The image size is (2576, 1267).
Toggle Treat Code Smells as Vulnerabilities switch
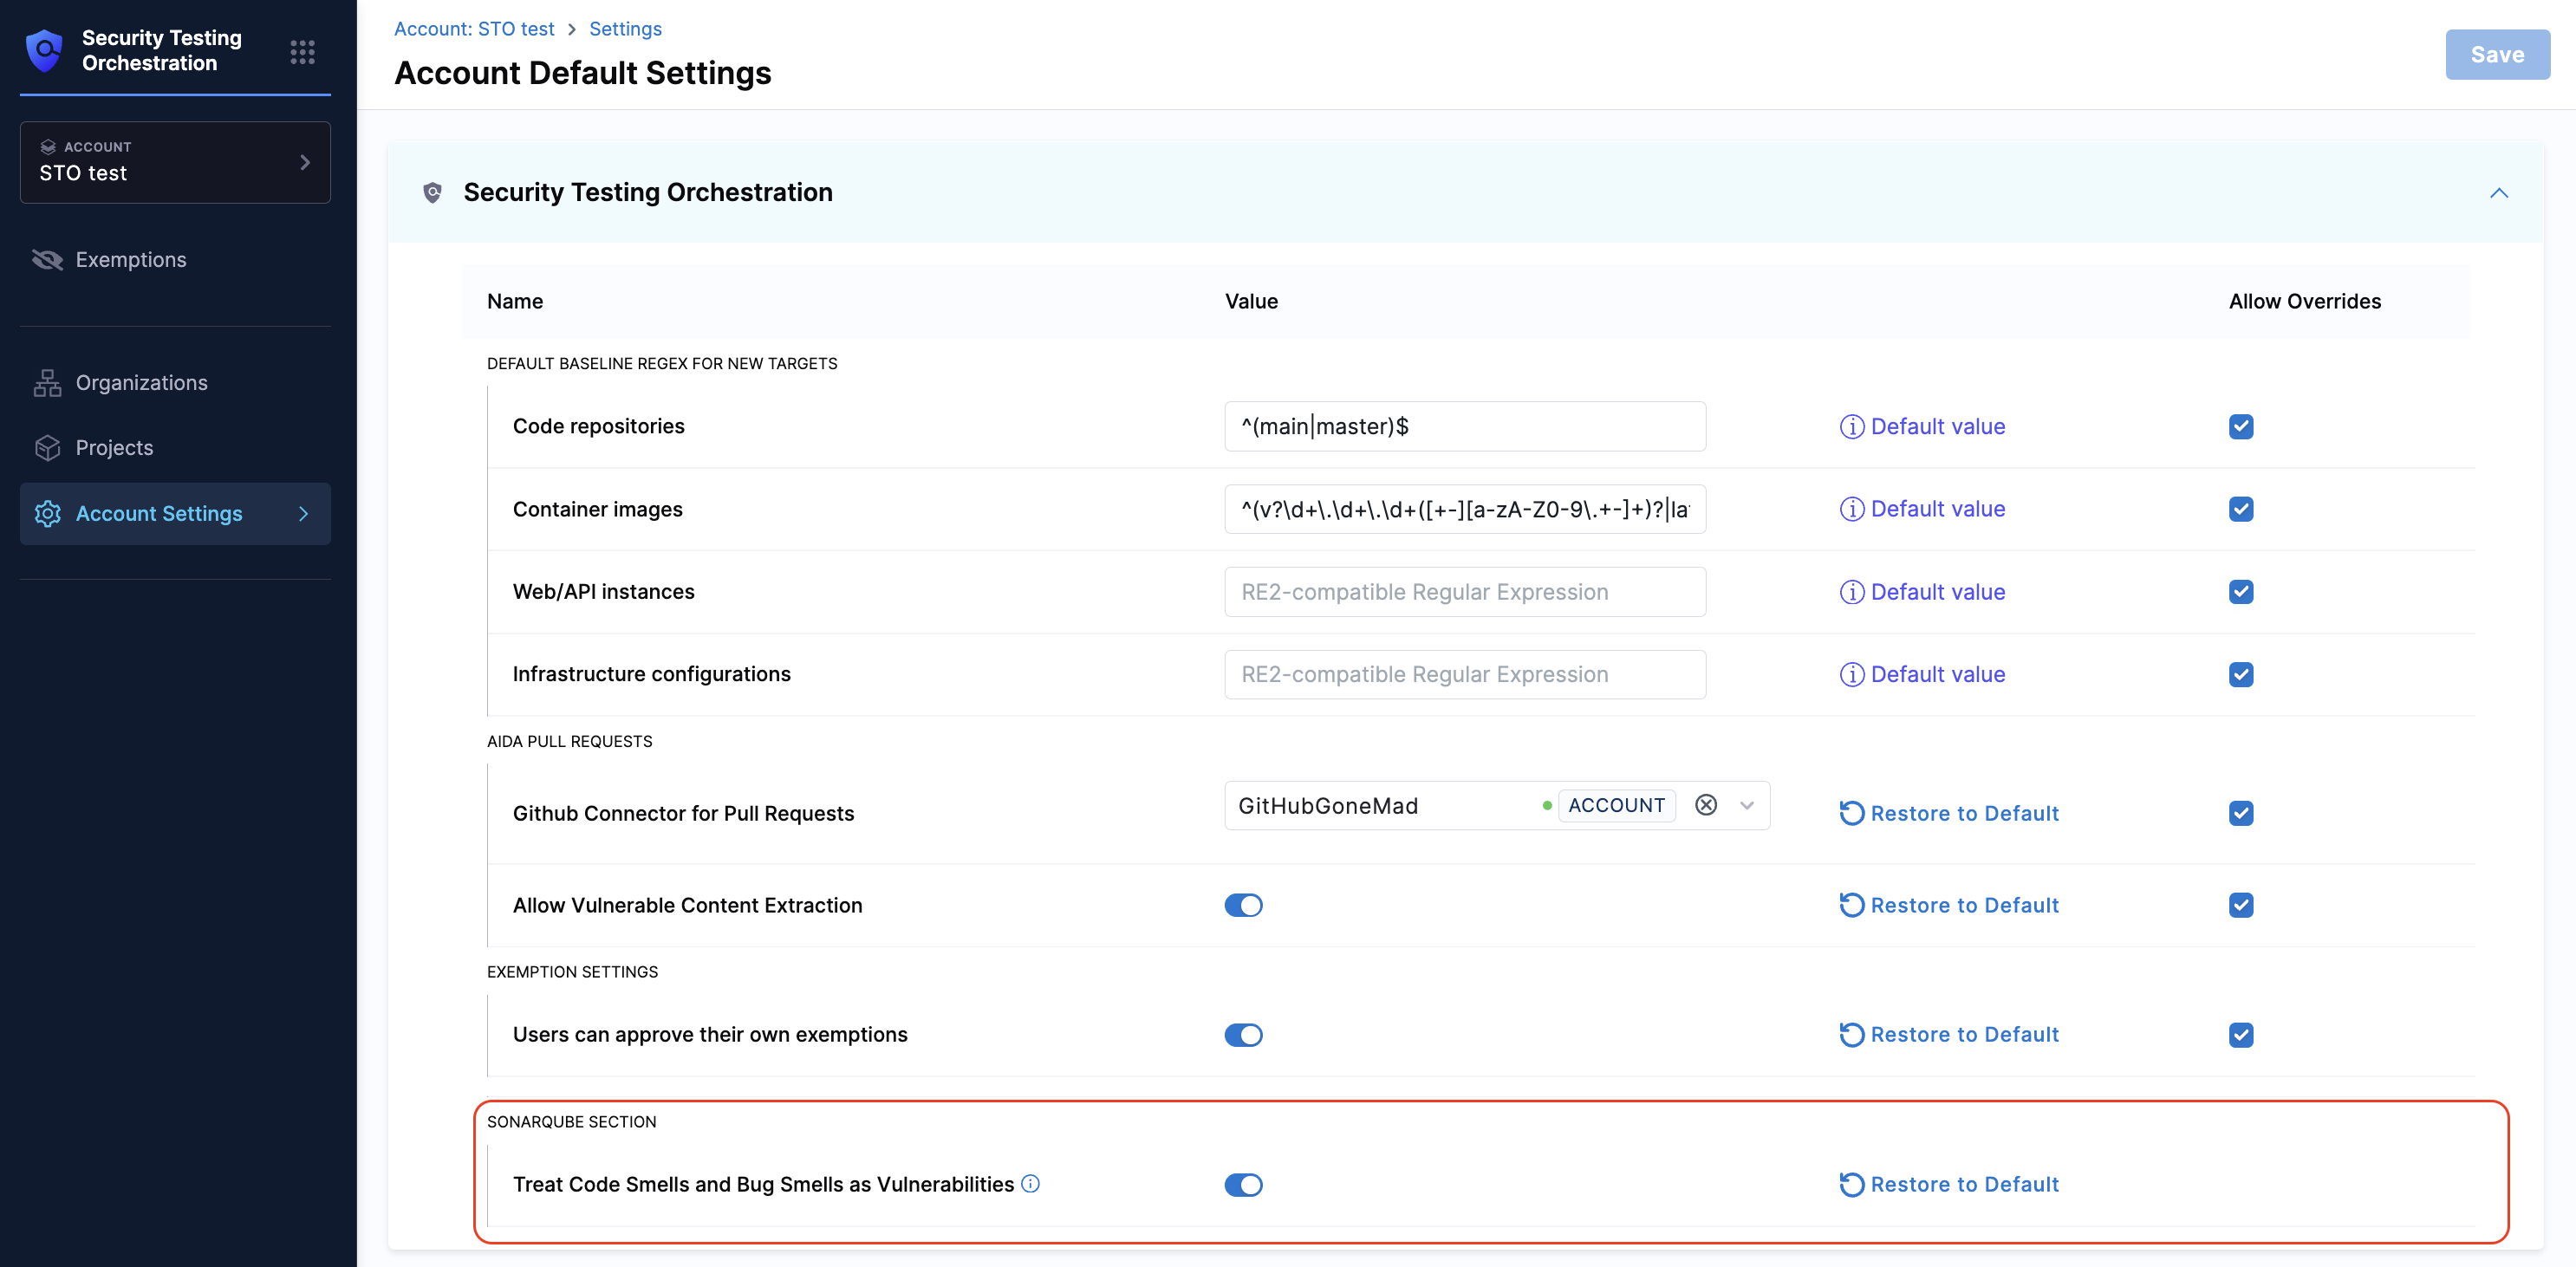click(x=1243, y=1185)
